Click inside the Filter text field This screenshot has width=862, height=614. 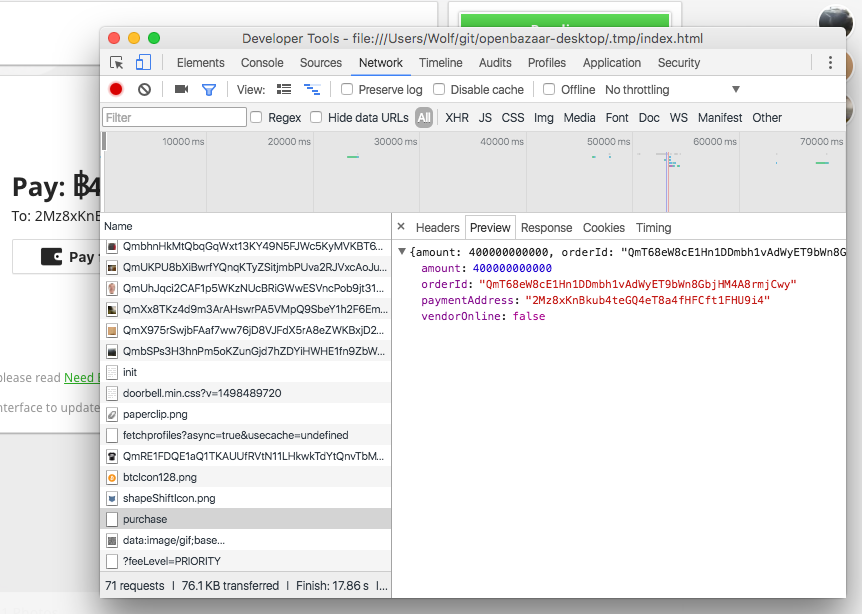174,117
